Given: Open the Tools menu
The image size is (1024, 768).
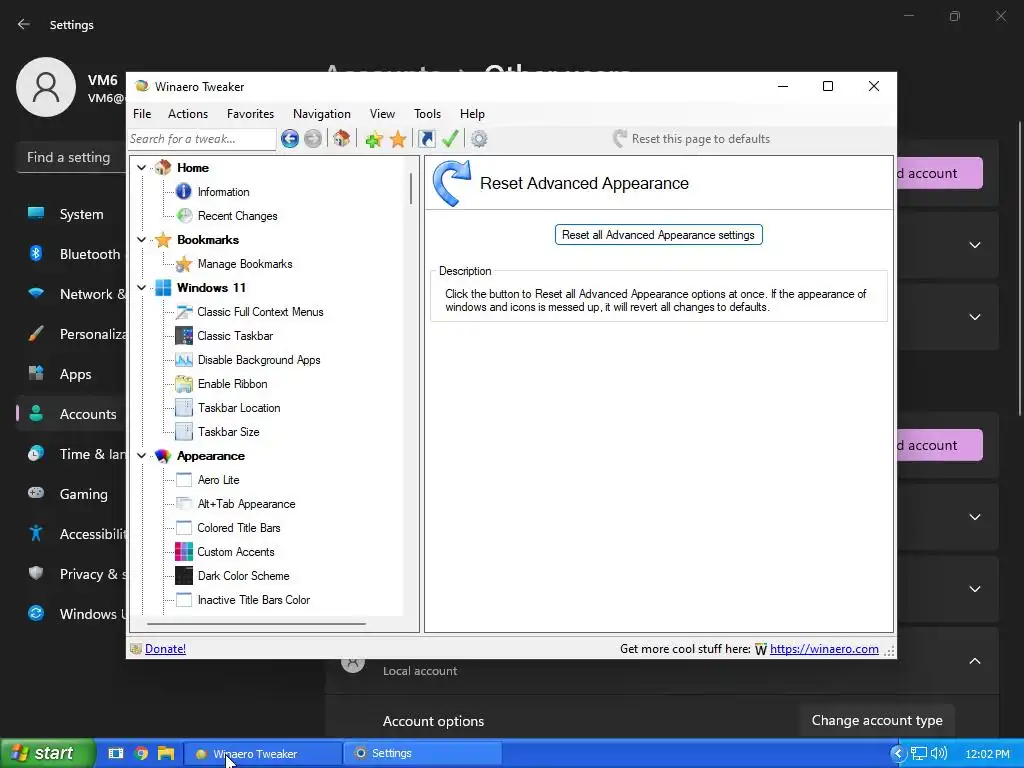Looking at the screenshot, I should (427, 114).
